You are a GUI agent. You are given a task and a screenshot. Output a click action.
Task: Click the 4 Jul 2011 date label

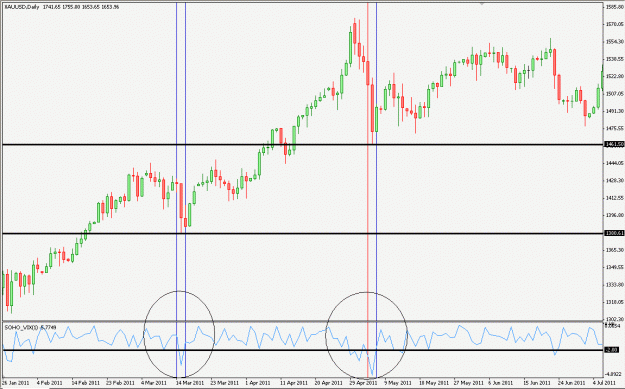click(605, 383)
